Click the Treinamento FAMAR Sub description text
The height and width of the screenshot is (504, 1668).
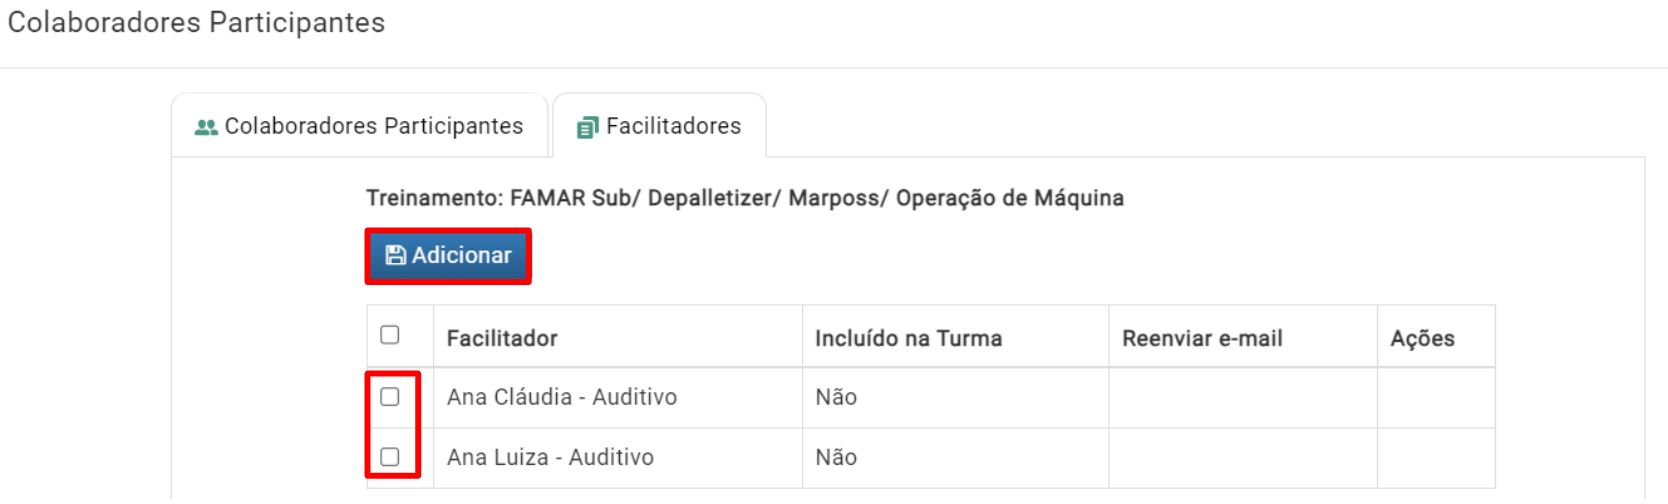[x=745, y=198]
